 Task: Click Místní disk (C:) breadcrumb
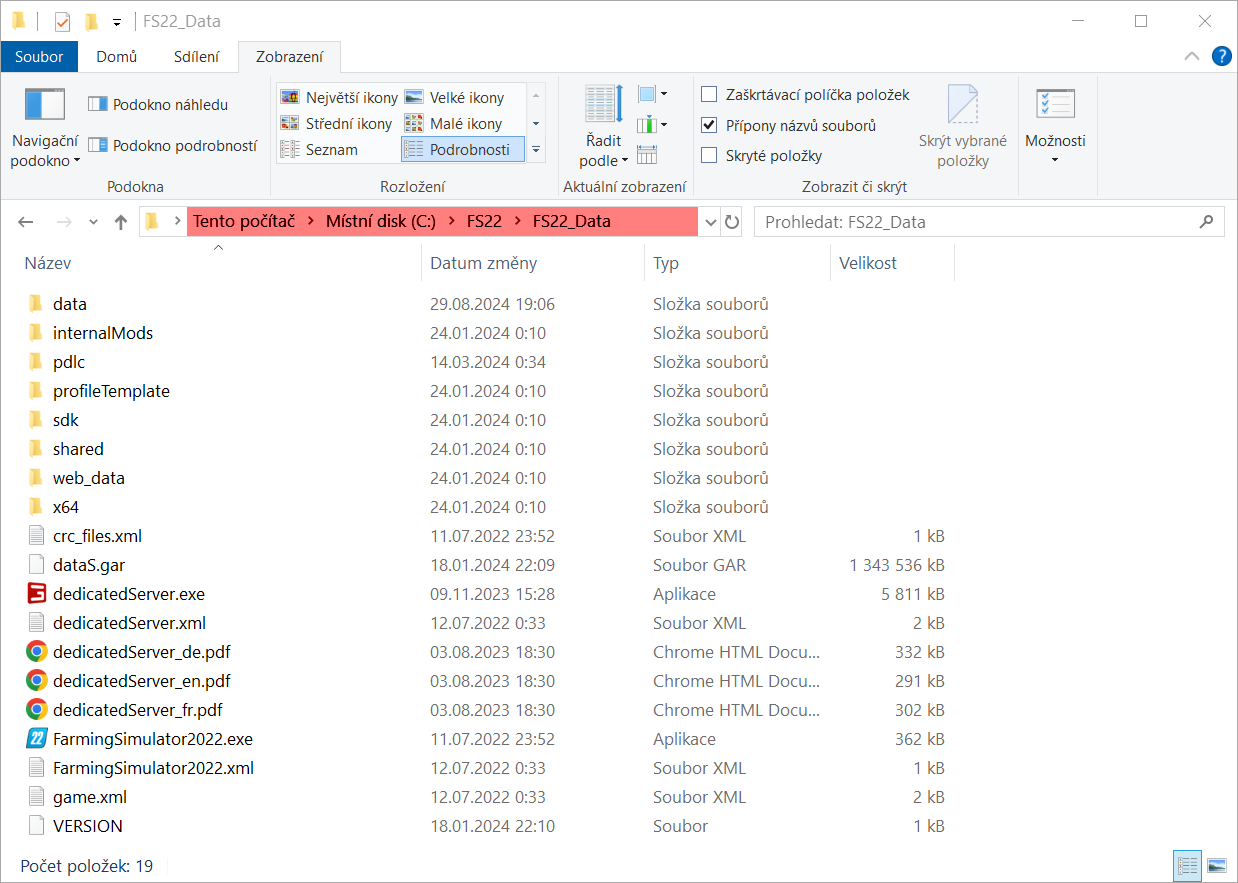(x=381, y=222)
